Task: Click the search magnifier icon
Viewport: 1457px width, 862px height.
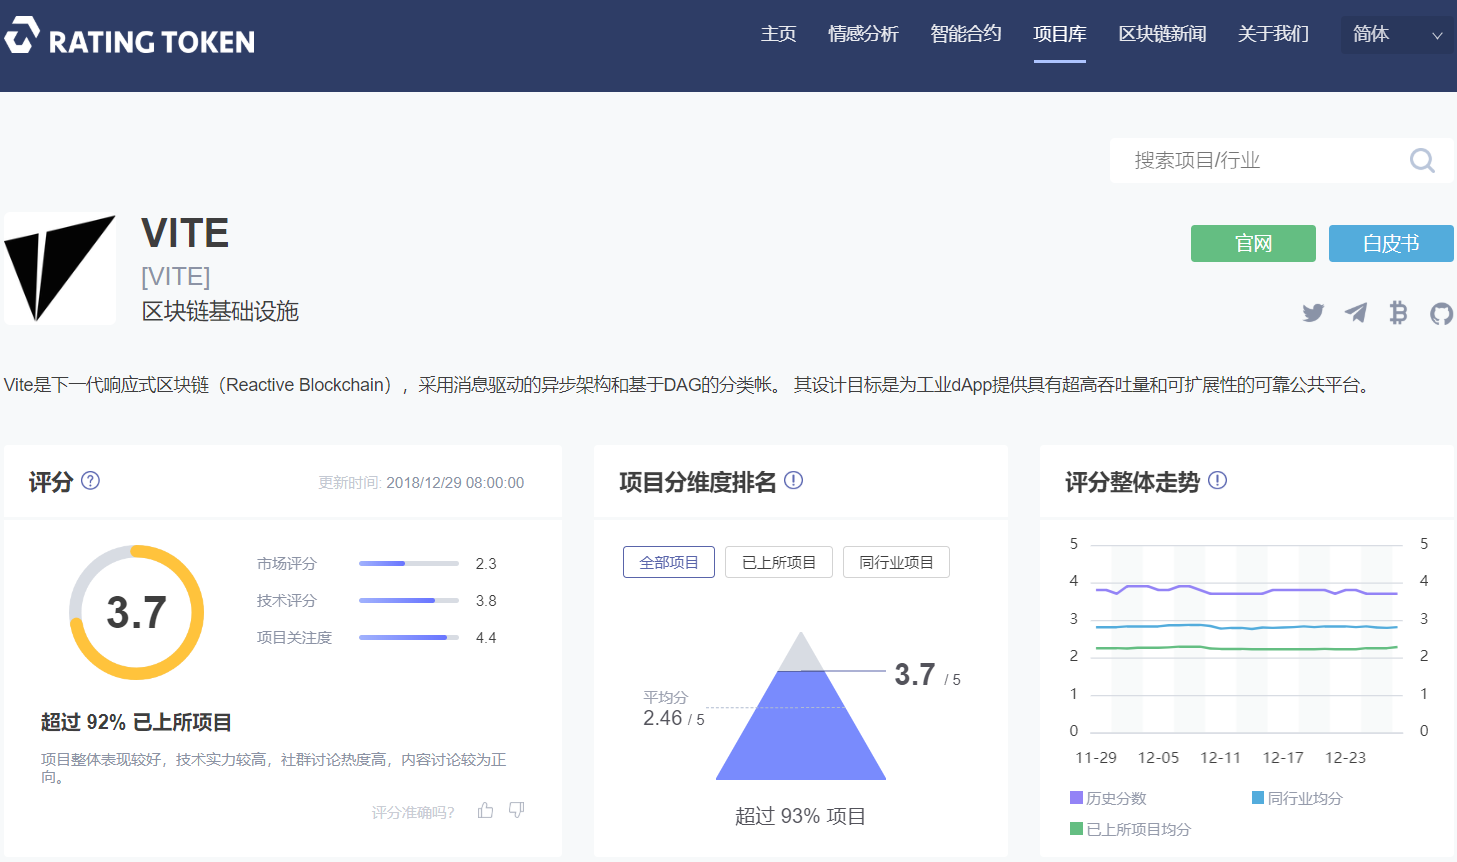Action: pos(1422,160)
